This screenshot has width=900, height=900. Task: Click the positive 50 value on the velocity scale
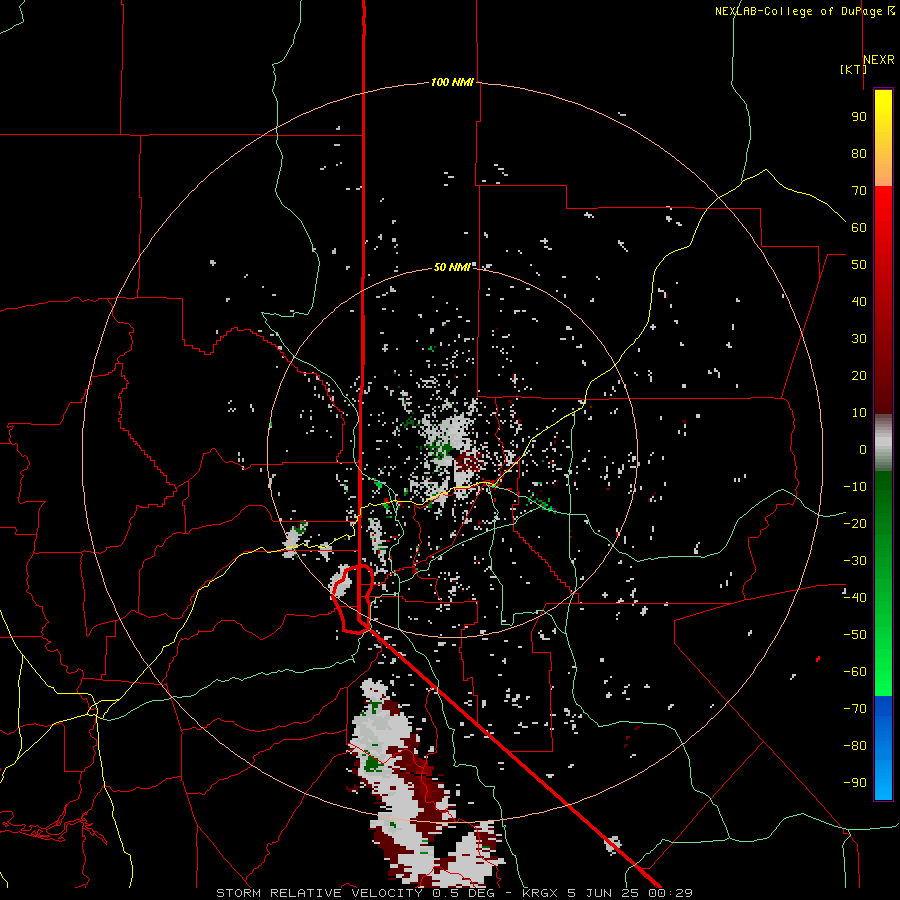click(x=859, y=265)
